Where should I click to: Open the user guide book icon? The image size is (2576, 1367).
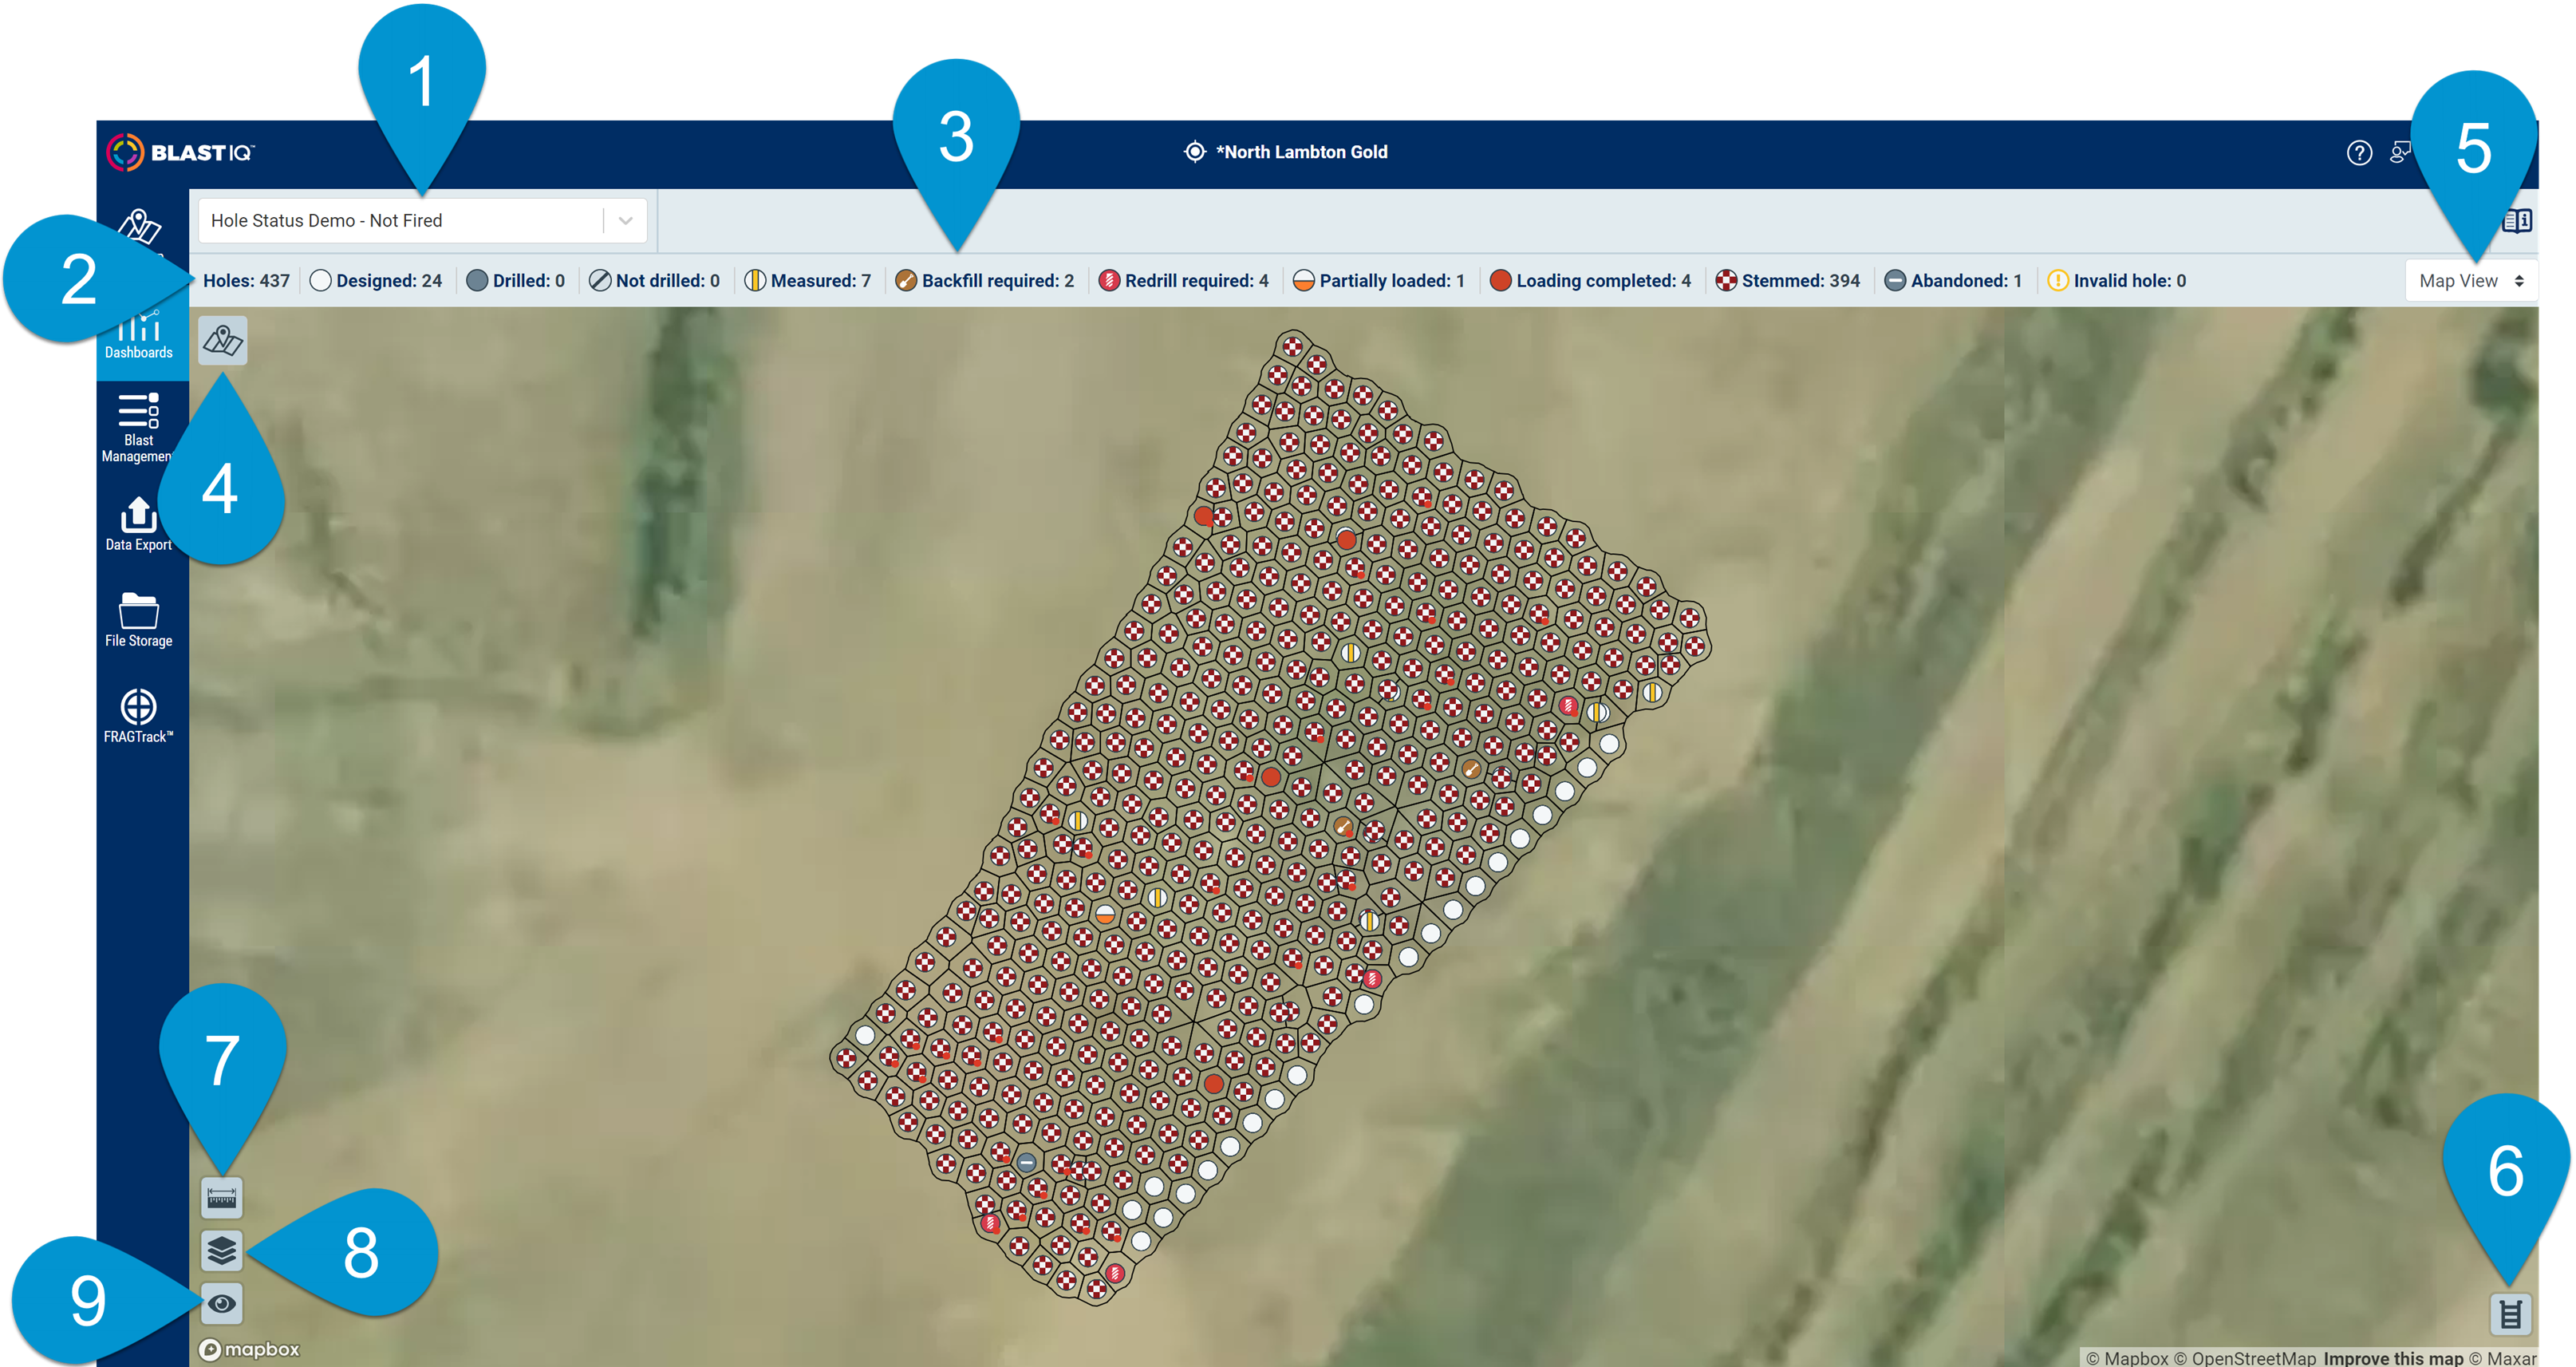[2516, 221]
